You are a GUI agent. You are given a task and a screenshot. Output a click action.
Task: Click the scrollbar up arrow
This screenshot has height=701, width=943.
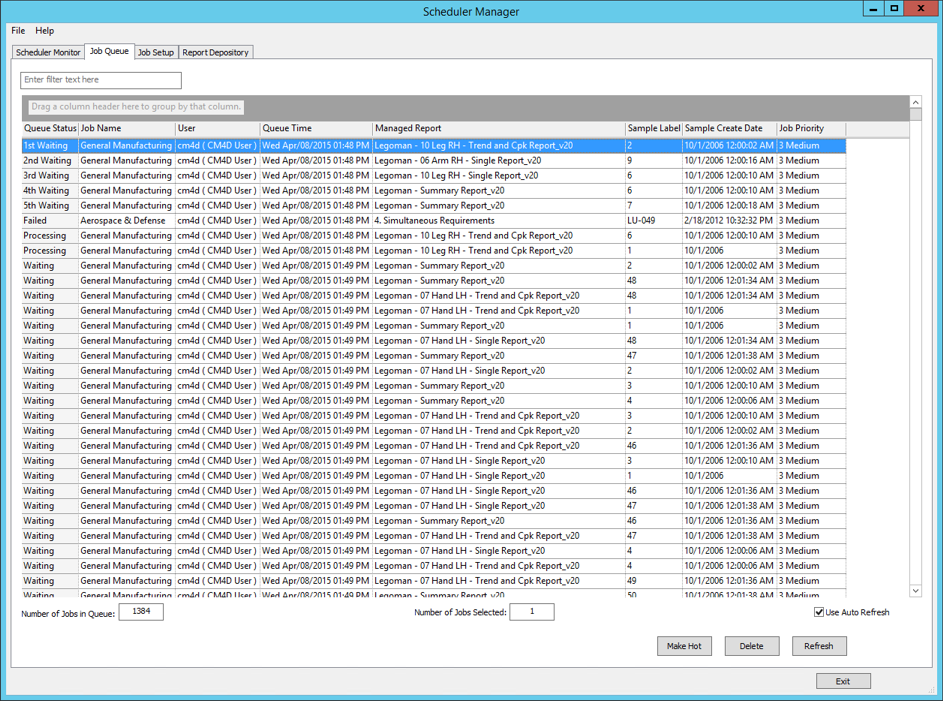click(x=915, y=103)
